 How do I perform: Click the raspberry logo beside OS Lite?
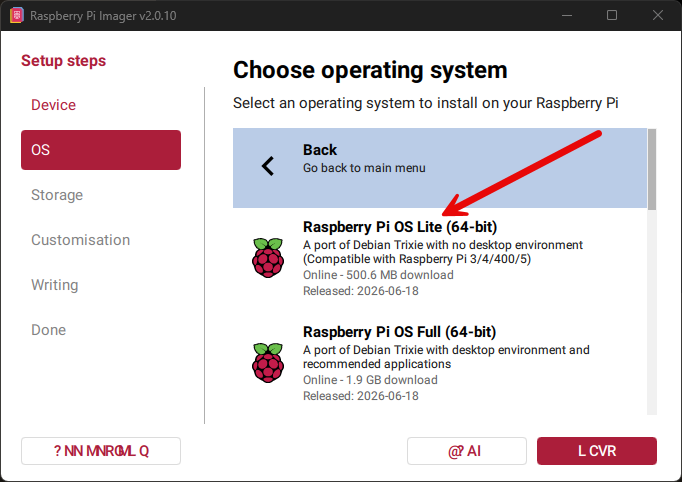coord(268,258)
